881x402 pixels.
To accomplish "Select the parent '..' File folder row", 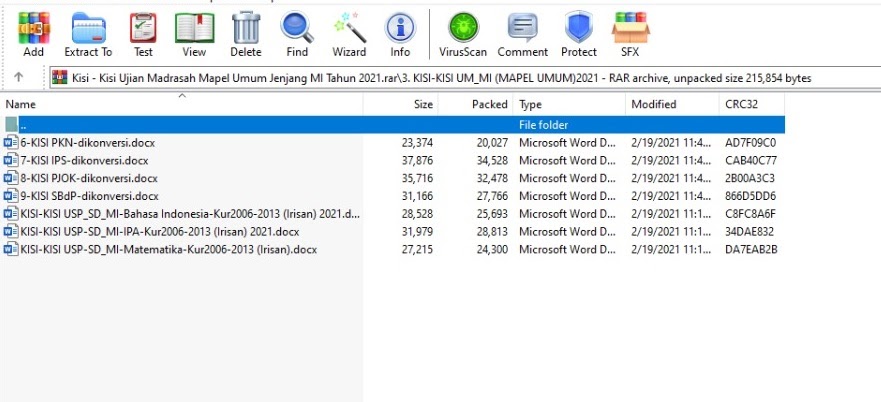I will [394, 125].
